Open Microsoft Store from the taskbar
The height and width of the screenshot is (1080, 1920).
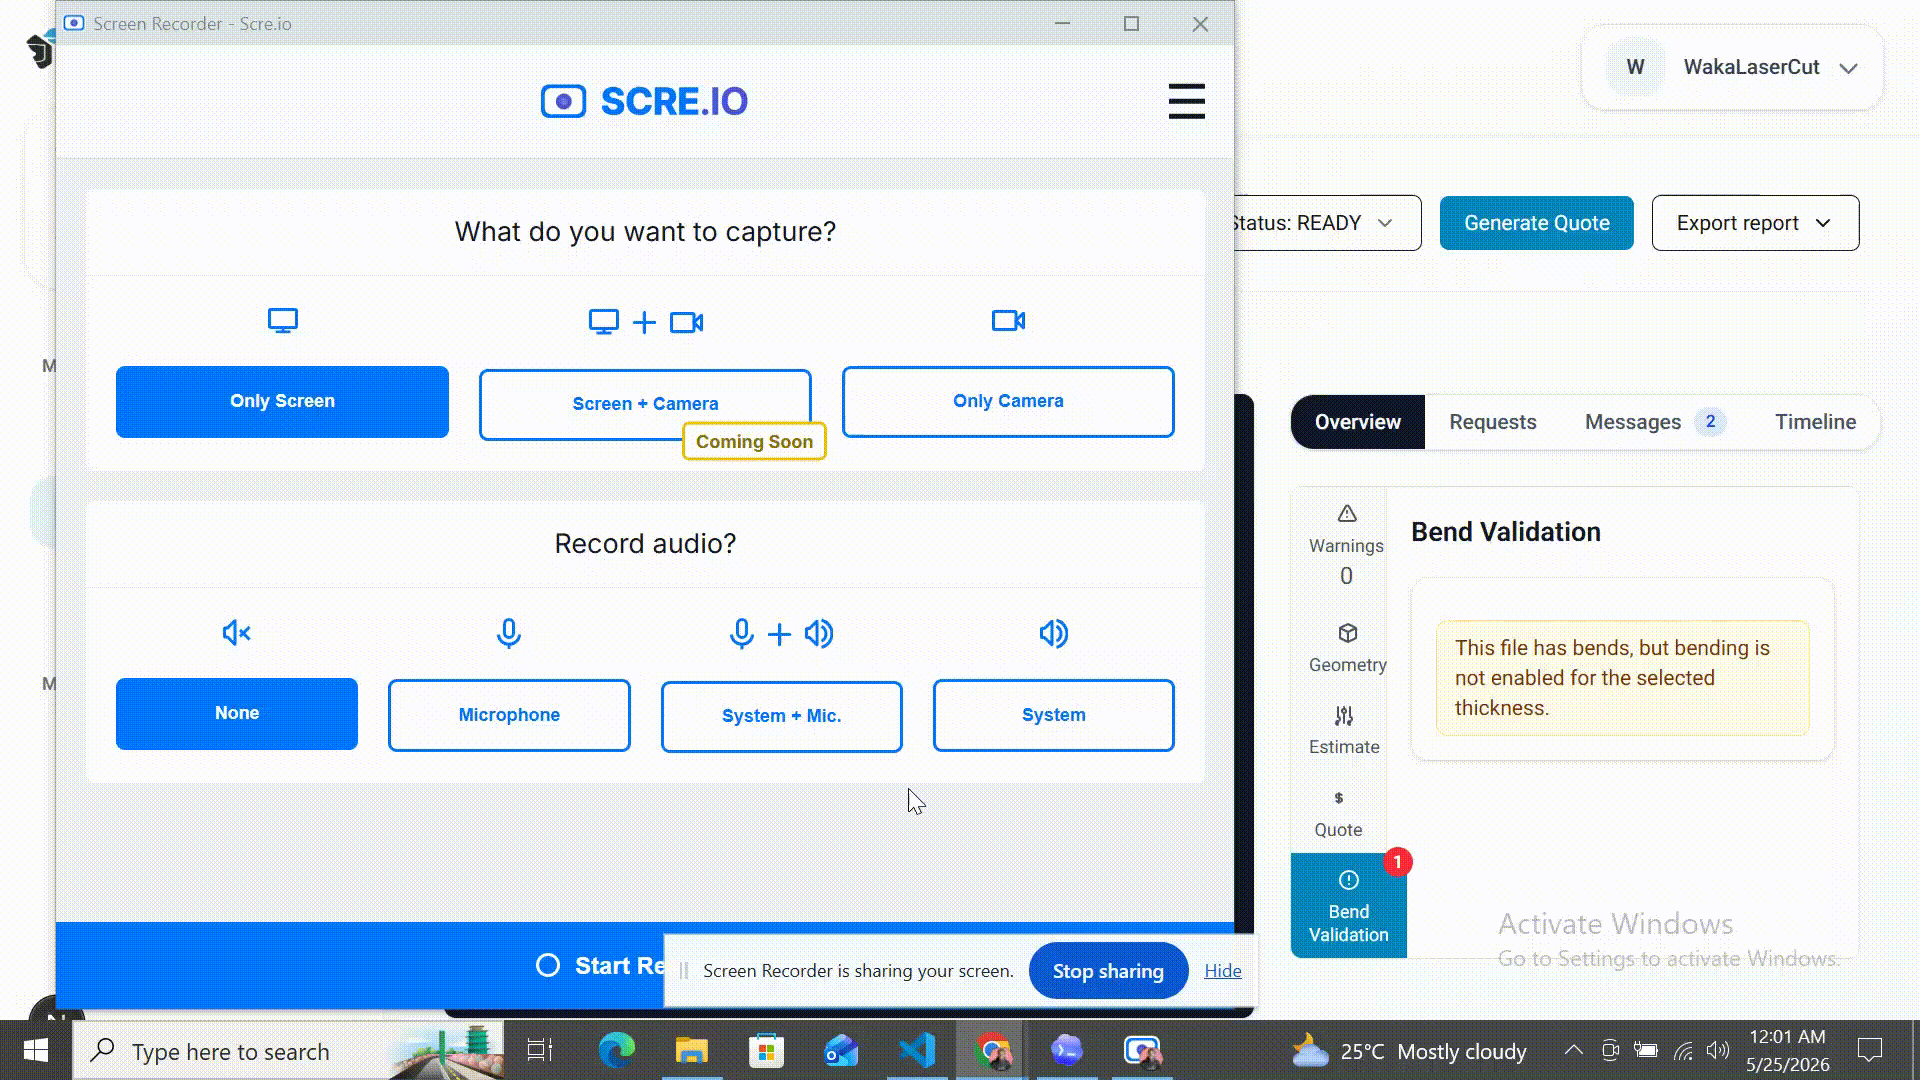coord(766,1051)
